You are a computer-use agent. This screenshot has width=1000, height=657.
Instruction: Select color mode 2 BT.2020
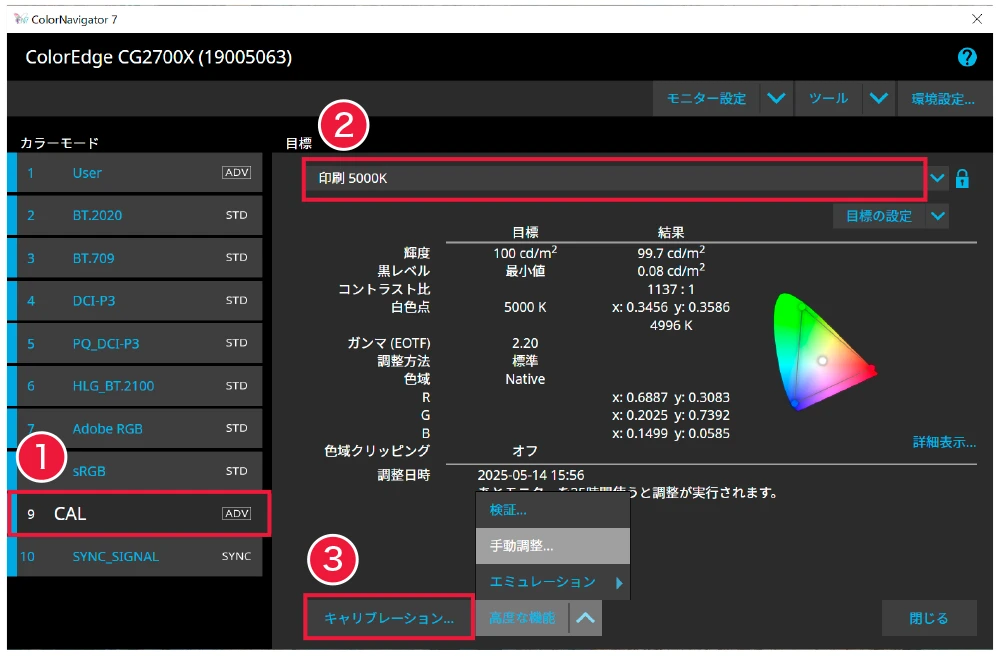[x=135, y=216]
